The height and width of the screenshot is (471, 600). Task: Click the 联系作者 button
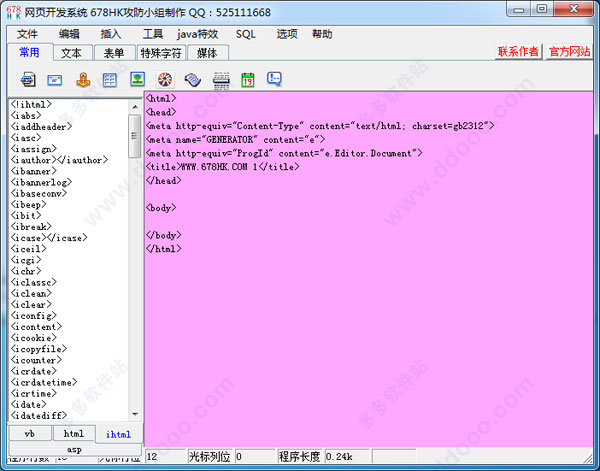pyautogui.click(x=518, y=51)
